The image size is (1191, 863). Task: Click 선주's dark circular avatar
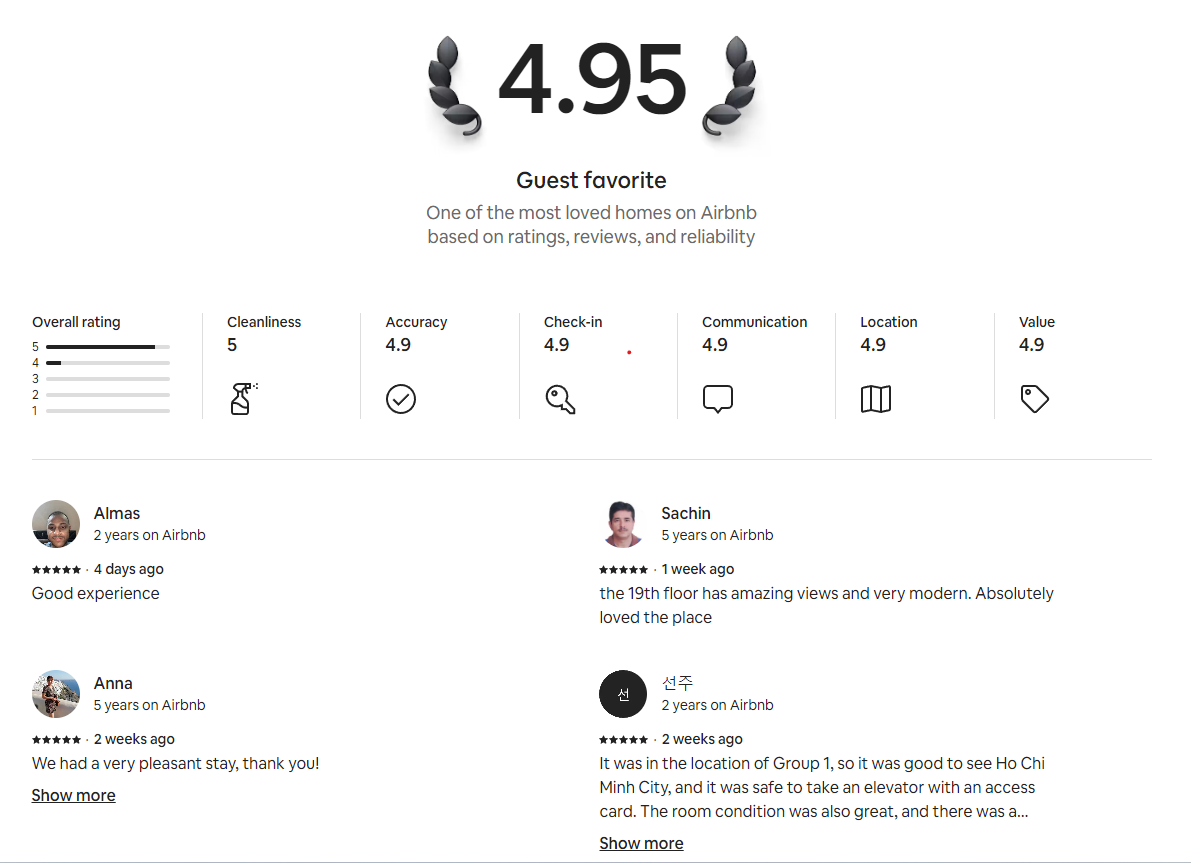[623, 694]
